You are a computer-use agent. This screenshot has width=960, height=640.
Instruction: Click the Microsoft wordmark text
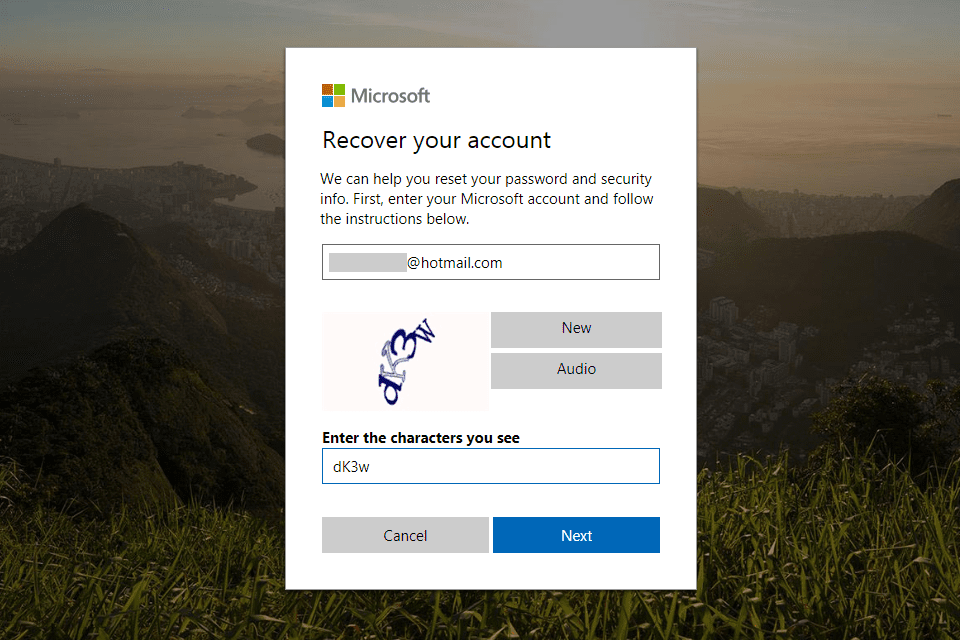pyautogui.click(x=391, y=96)
